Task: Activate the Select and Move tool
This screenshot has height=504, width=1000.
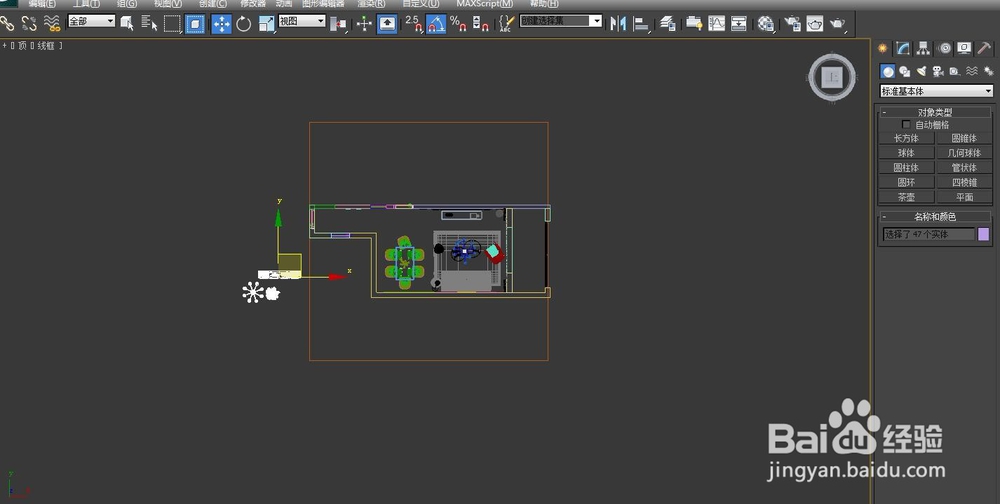Action: (x=221, y=24)
